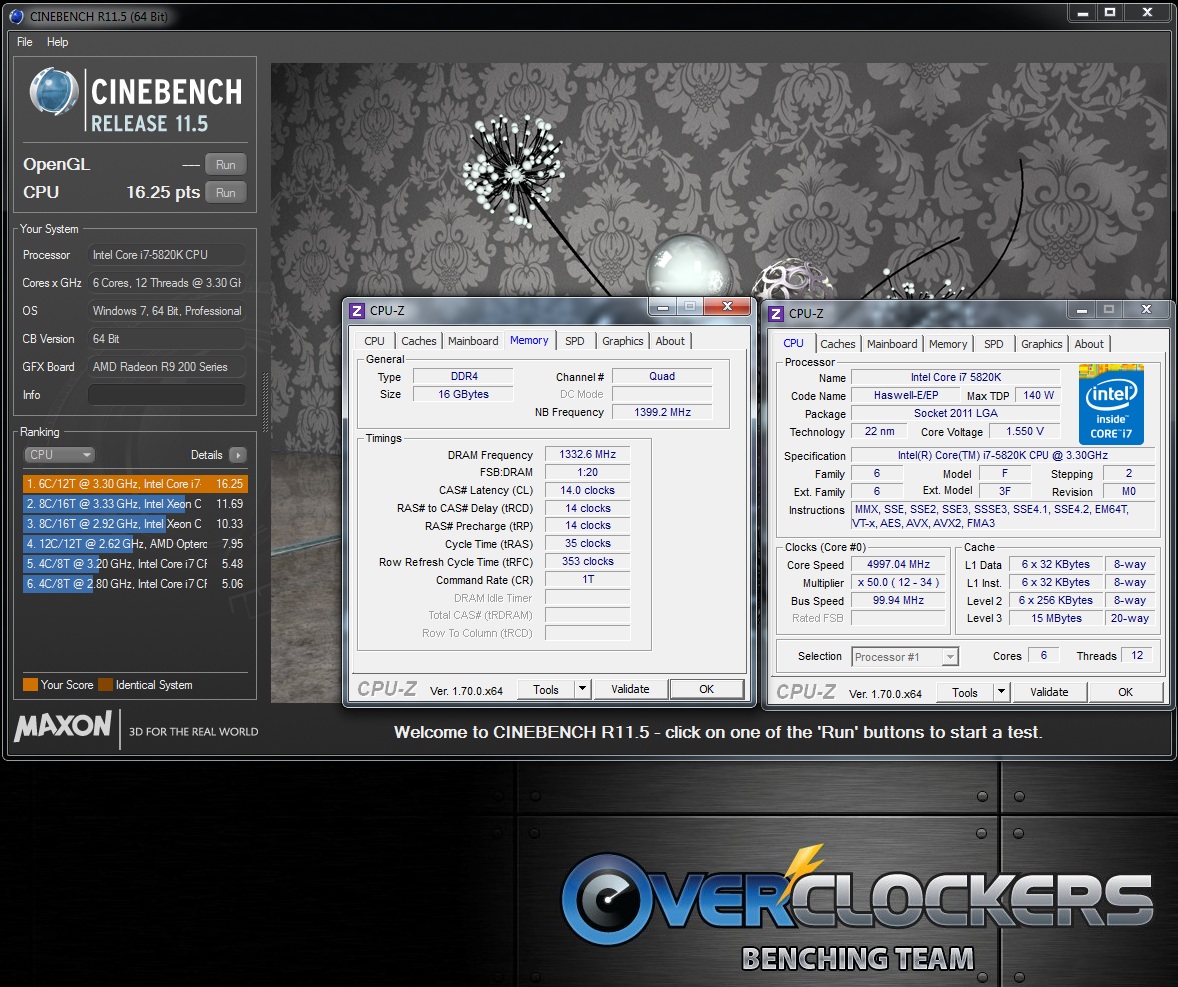This screenshot has width=1178, height=987.
Task: Open About tab in right CPU-Z window
Action: [1089, 344]
